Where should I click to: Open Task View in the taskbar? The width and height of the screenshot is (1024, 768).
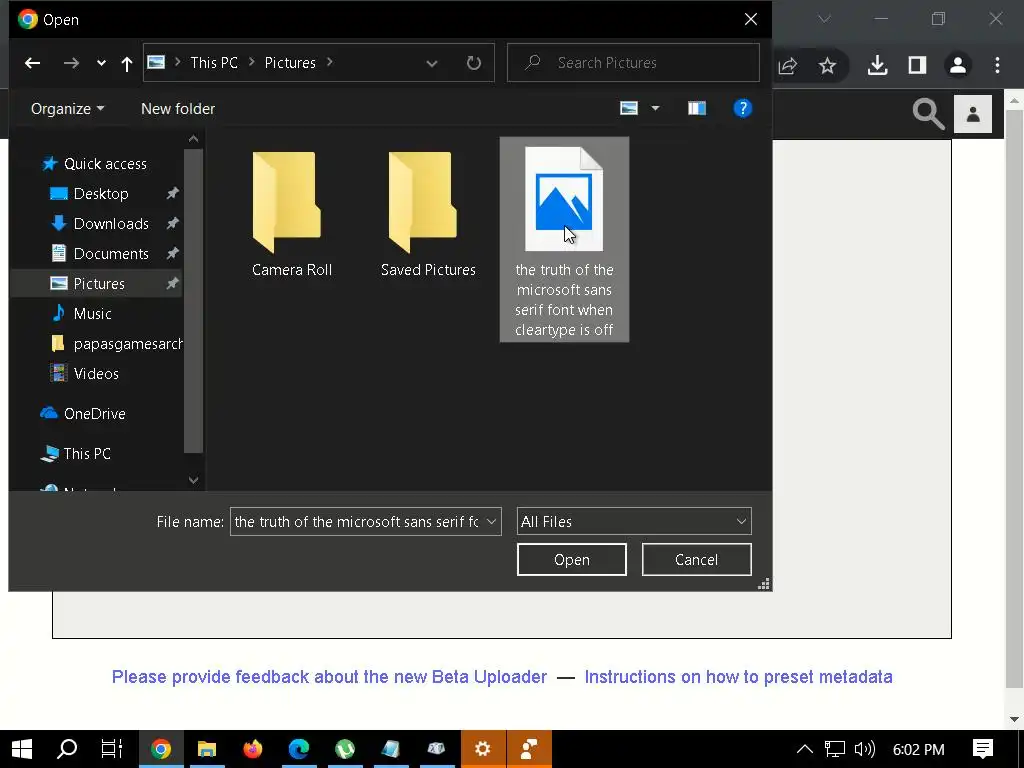click(112, 749)
